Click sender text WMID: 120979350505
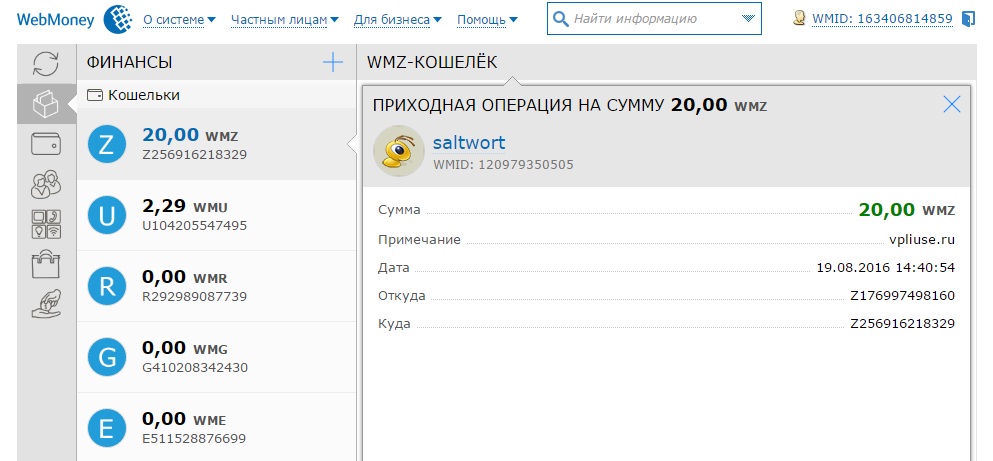The width and height of the screenshot is (993, 461). click(x=503, y=165)
